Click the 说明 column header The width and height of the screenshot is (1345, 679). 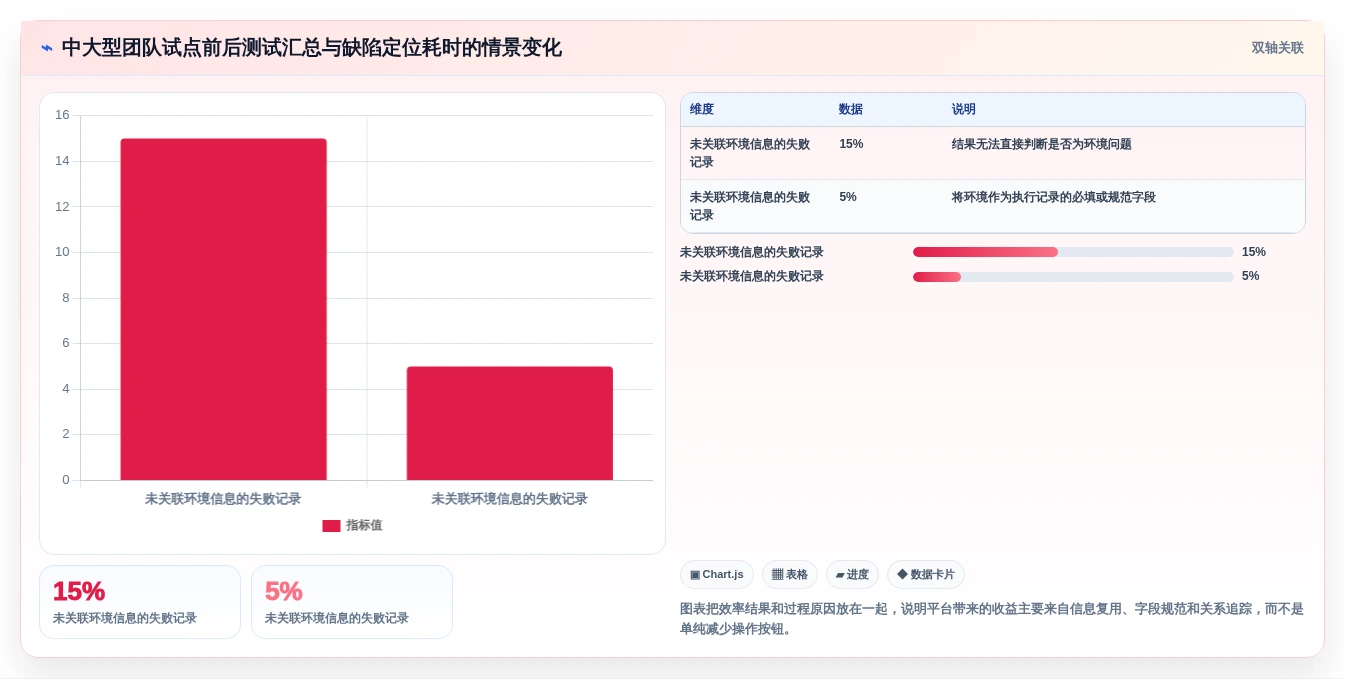click(x=964, y=110)
